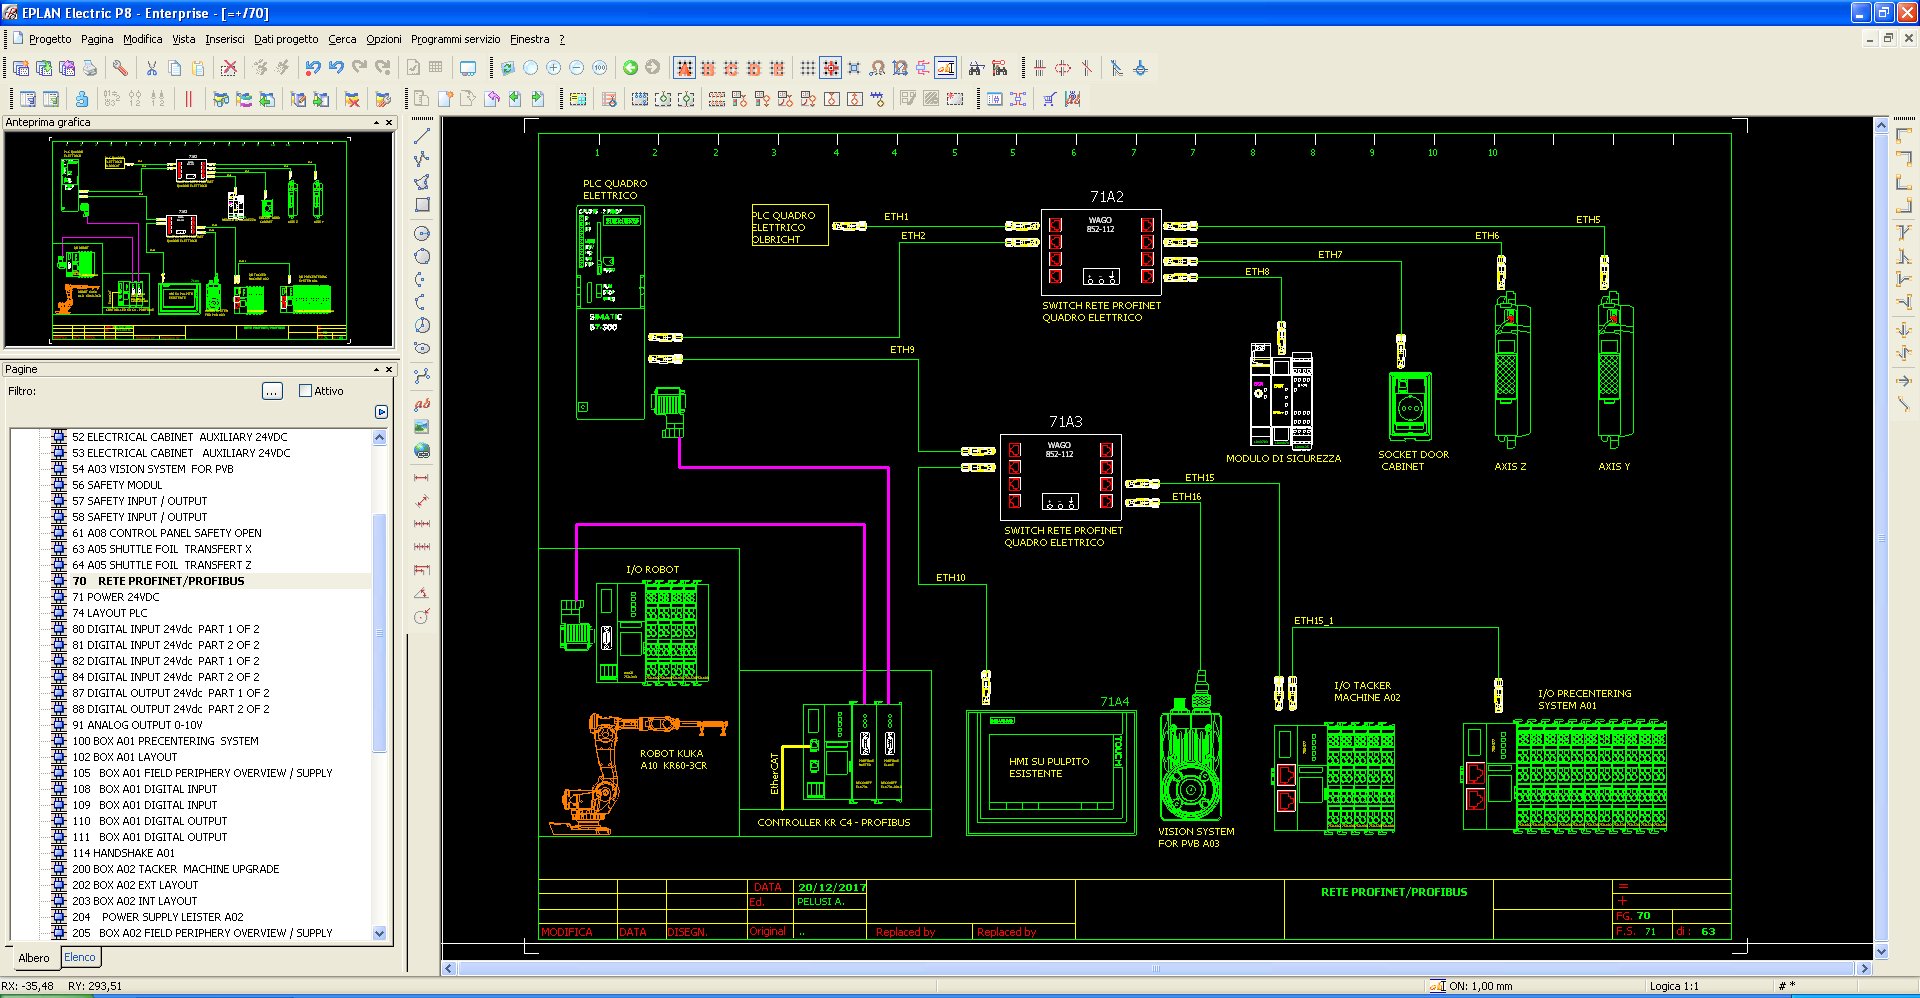Click the red parallel bars icon
1920x998 pixels.
click(x=188, y=99)
